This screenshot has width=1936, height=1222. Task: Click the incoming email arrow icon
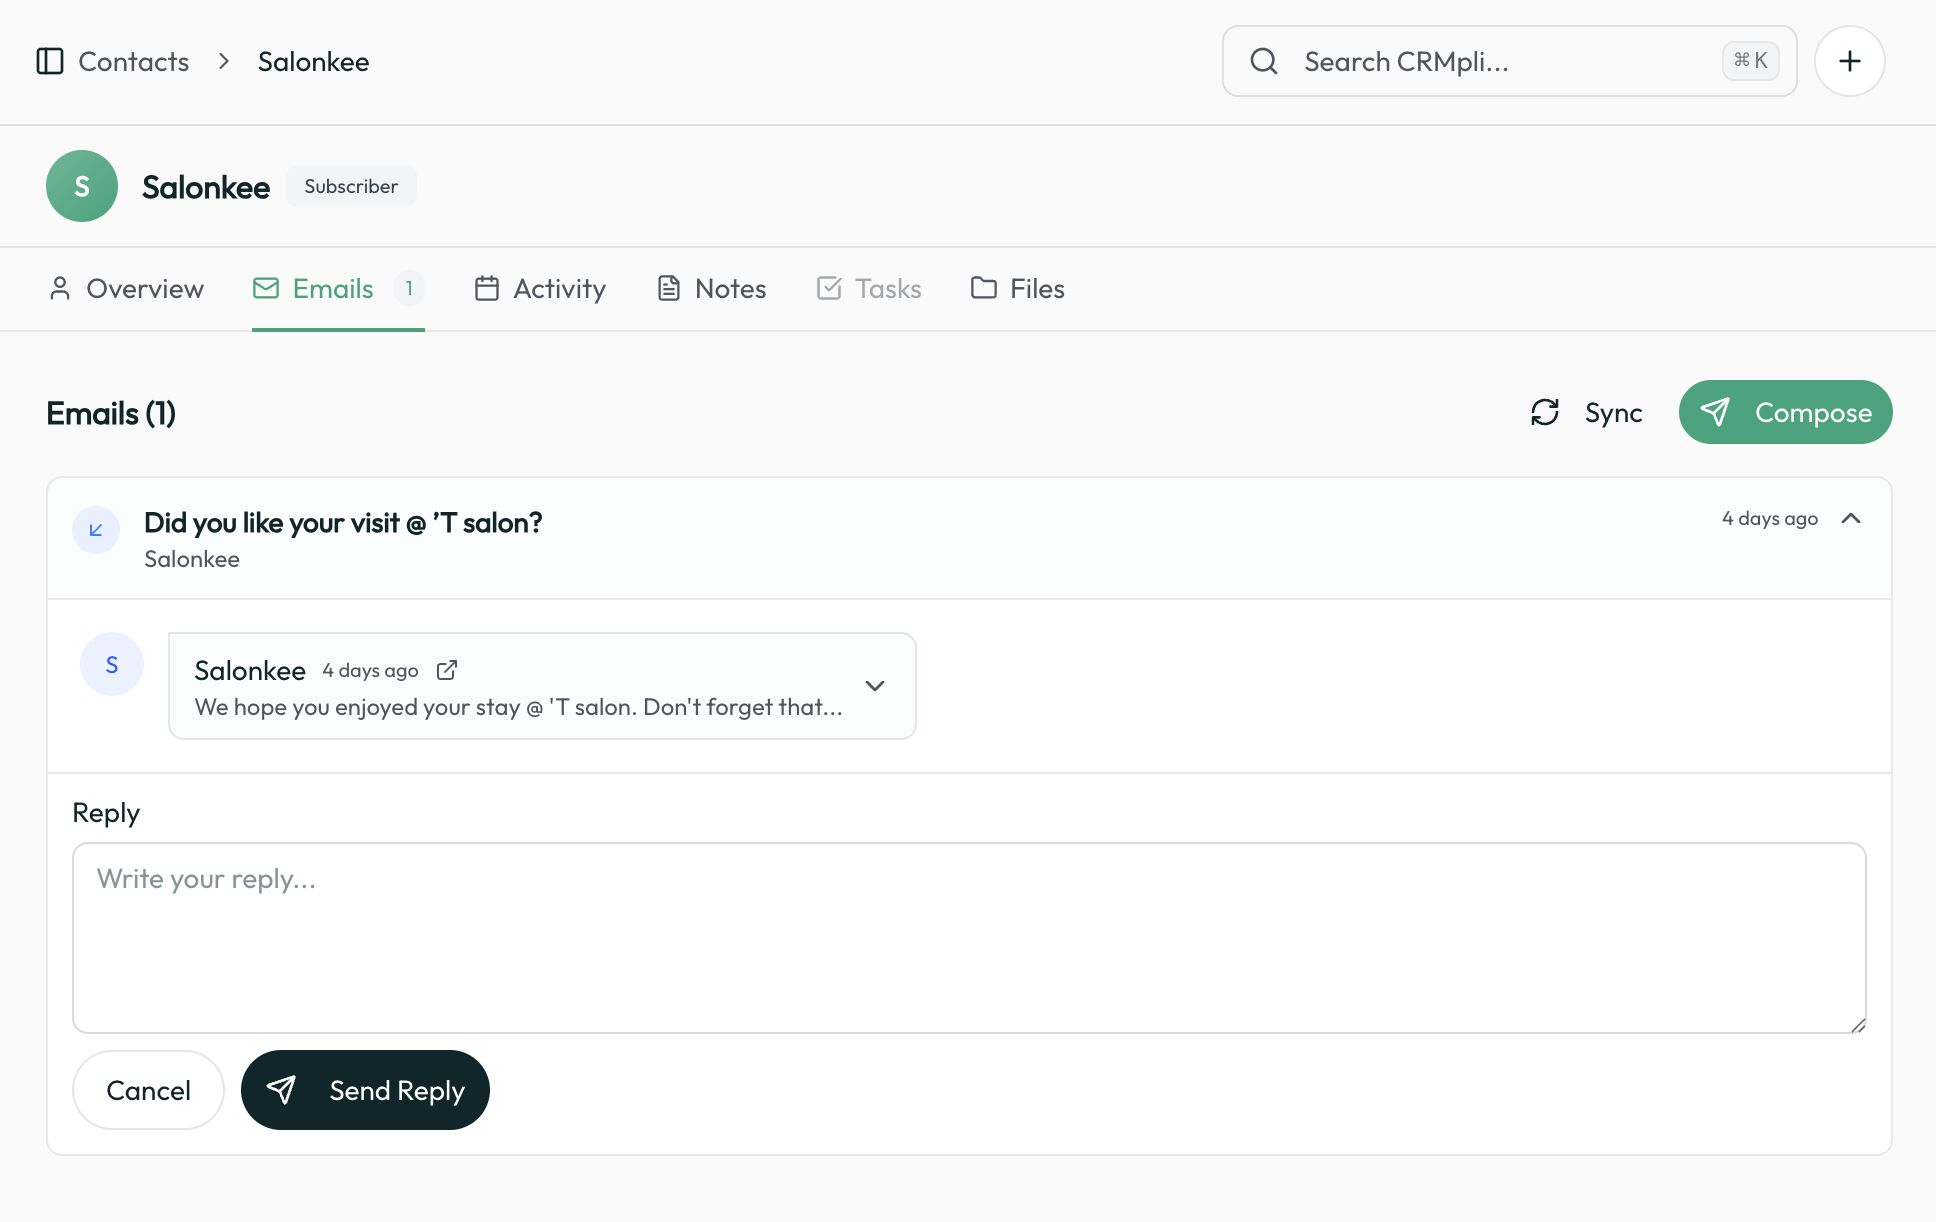[x=96, y=530]
